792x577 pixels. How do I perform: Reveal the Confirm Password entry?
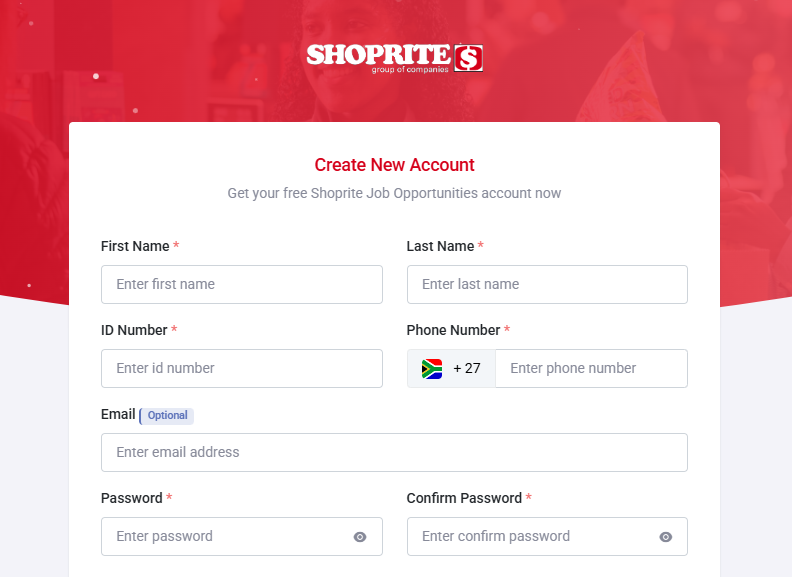[x=665, y=537]
